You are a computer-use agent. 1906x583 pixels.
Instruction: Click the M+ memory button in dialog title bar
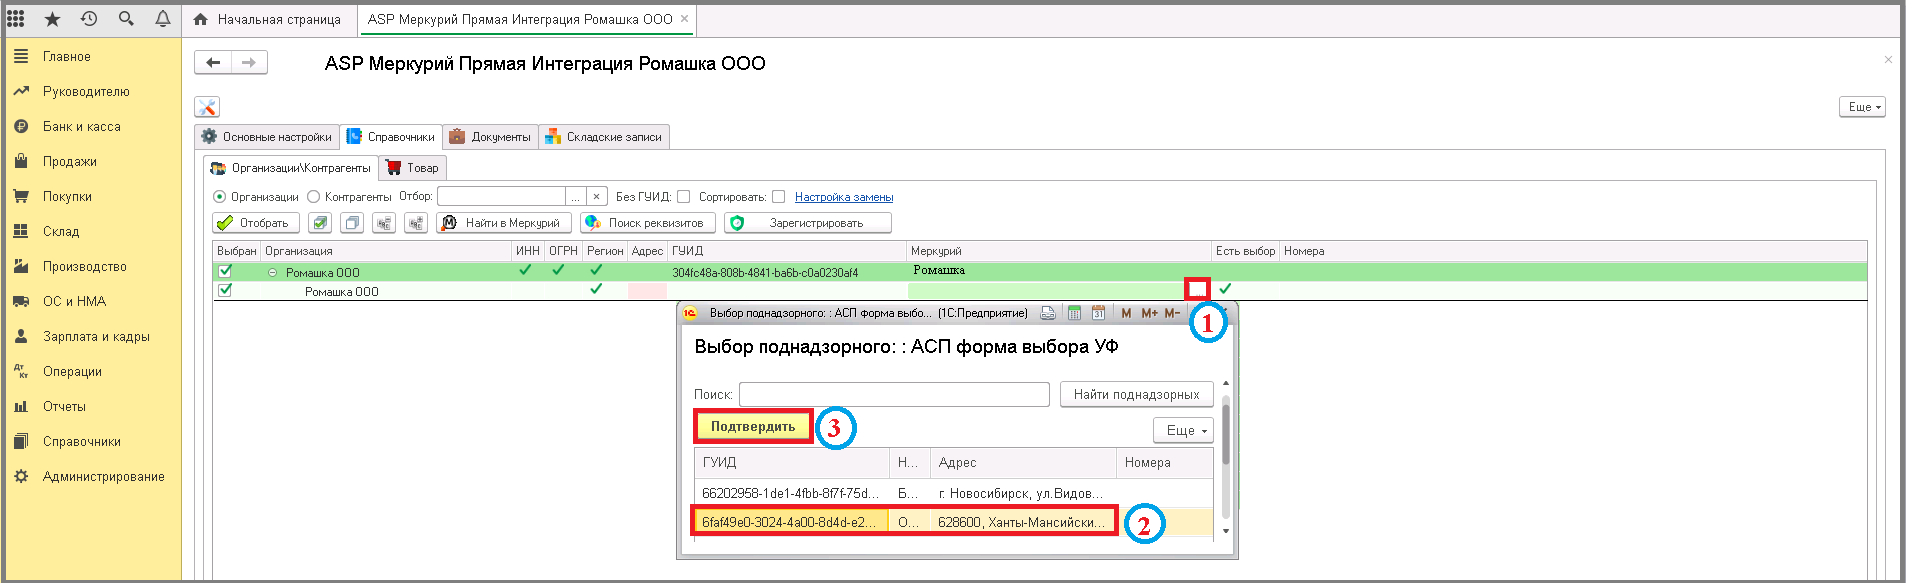click(x=1149, y=313)
